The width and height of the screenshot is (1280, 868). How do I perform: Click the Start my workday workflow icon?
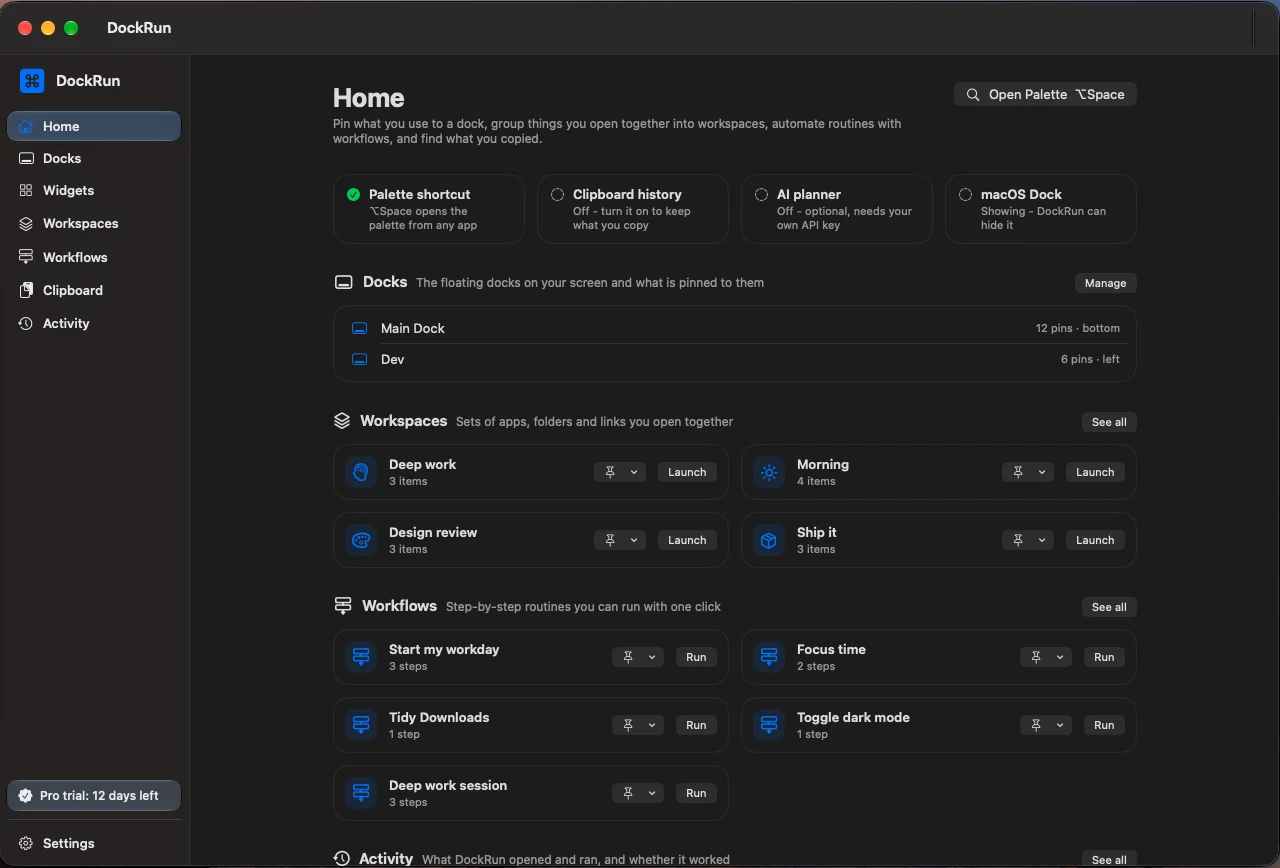coord(361,657)
